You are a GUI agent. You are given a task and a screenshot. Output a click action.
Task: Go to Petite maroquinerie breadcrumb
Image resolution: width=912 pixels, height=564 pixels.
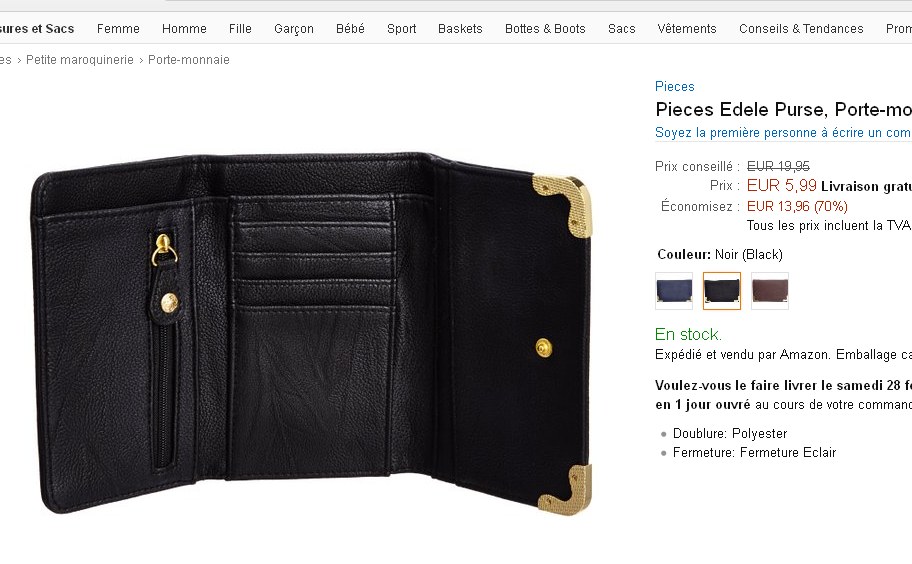pyautogui.click(x=80, y=60)
